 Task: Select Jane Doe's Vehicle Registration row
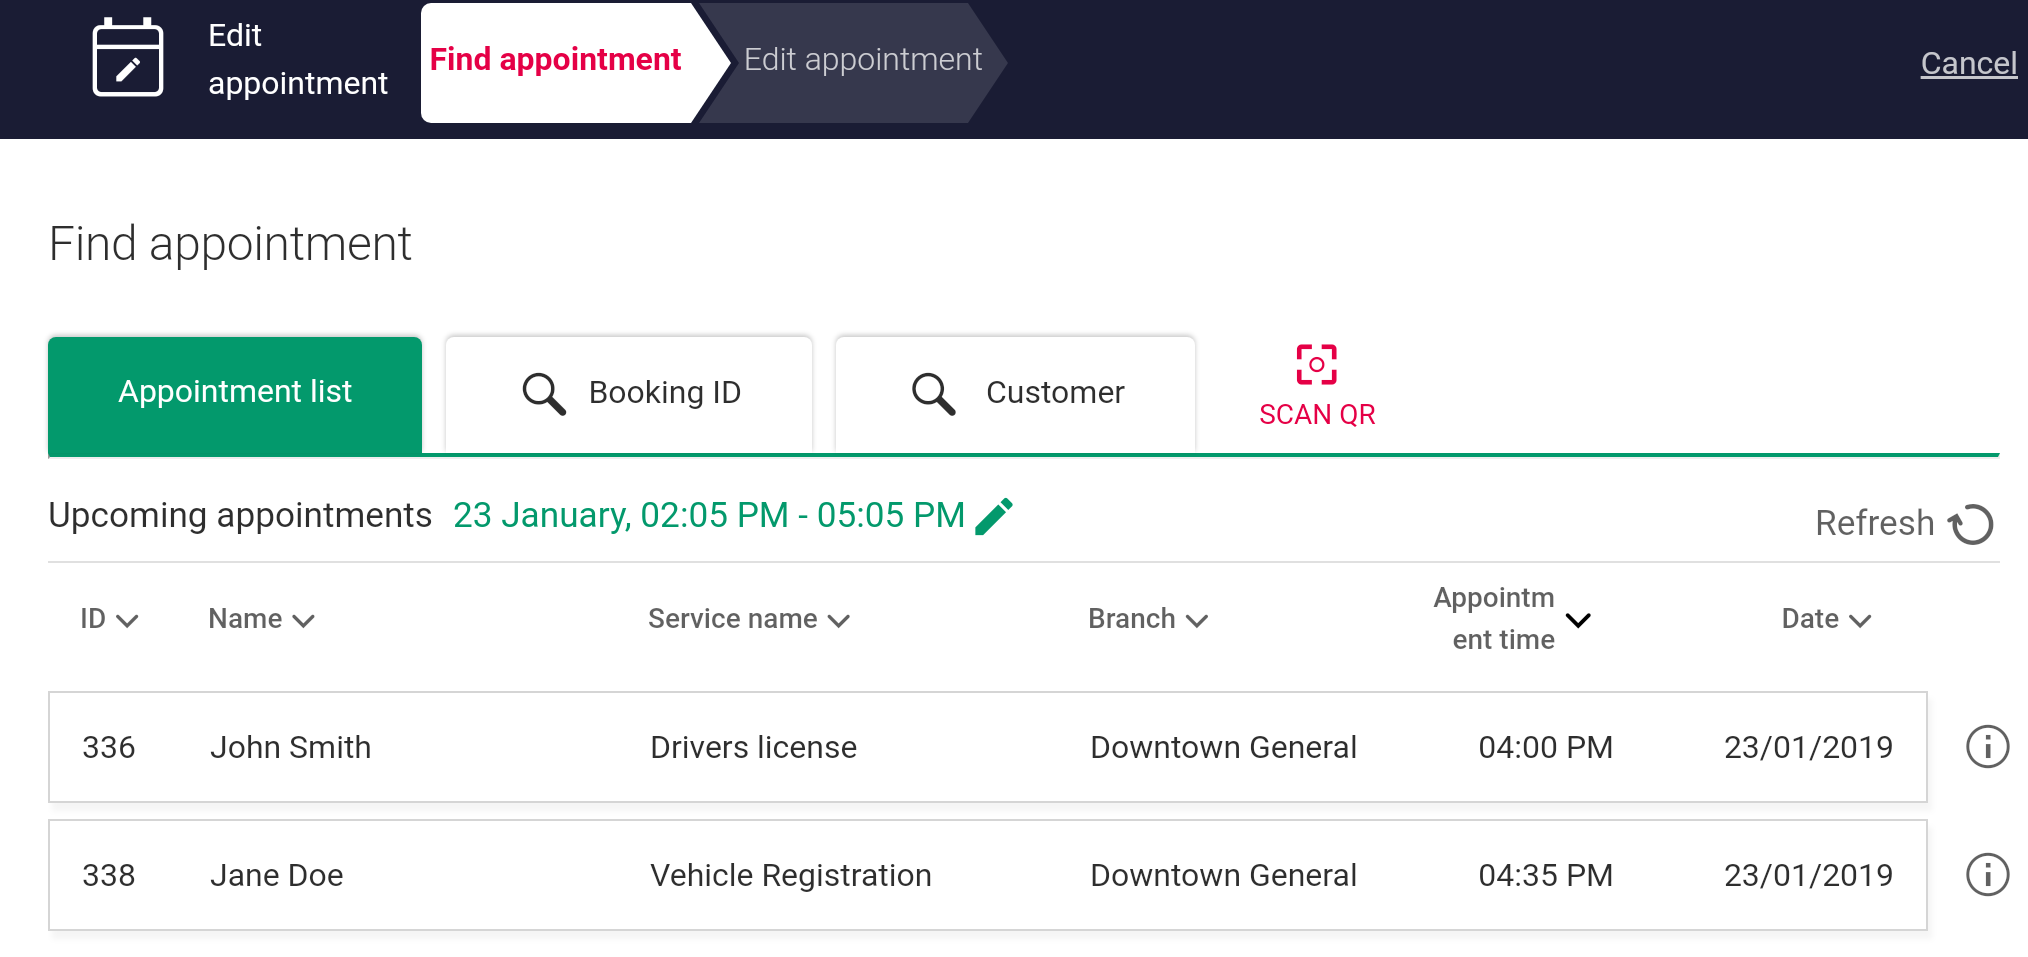click(987, 875)
